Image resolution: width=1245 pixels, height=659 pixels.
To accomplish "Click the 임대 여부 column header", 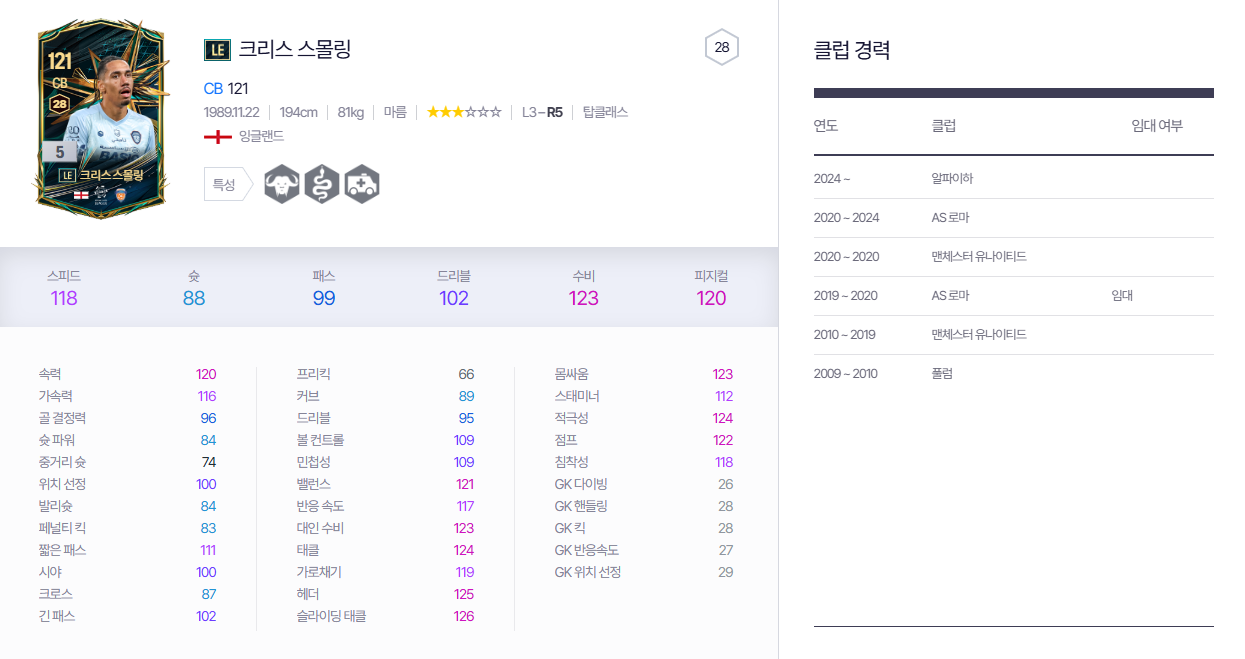I will (x=1157, y=126).
